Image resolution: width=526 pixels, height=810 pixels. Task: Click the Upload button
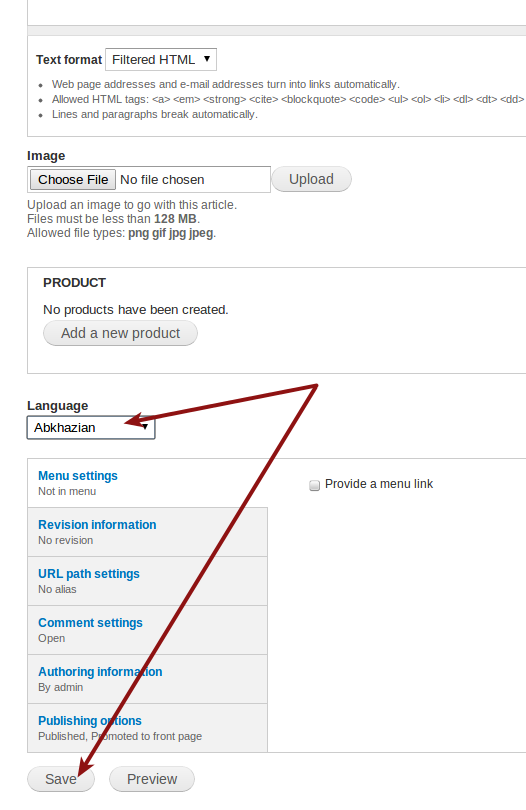(x=312, y=179)
